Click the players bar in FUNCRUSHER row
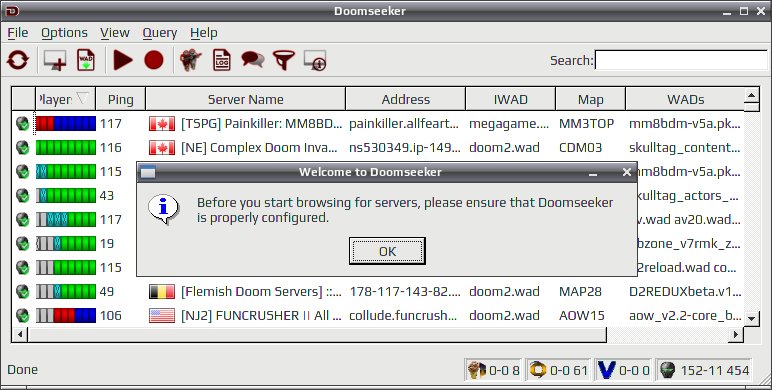The image size is (772, 390). (66, 316)
